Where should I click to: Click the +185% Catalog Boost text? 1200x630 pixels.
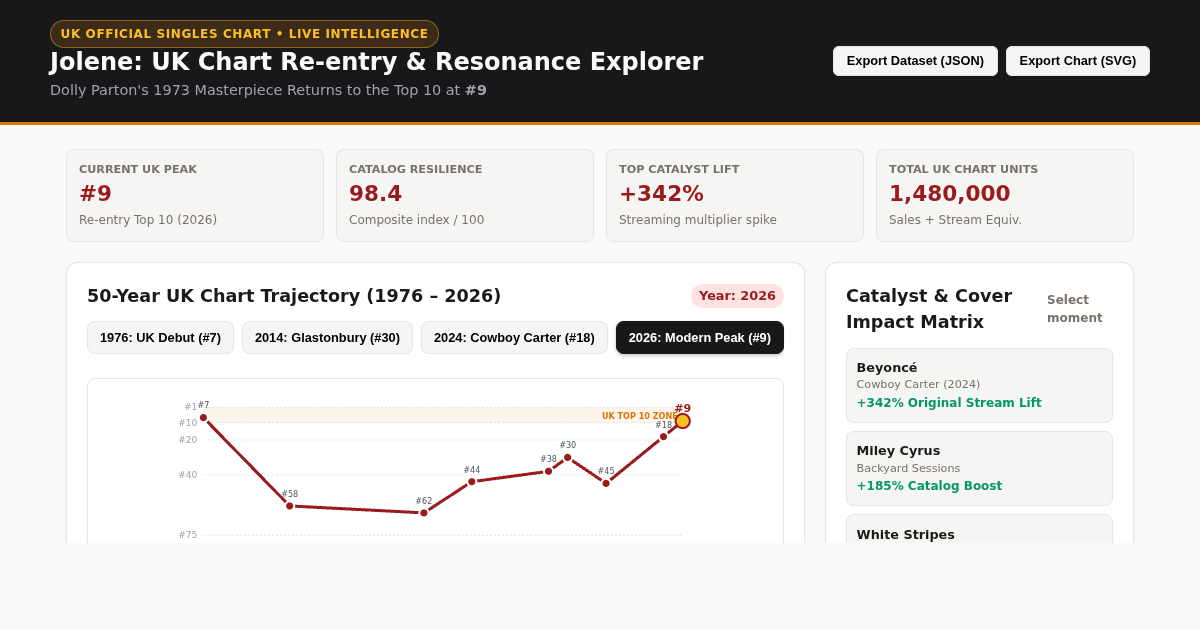[x=929, y=486]
